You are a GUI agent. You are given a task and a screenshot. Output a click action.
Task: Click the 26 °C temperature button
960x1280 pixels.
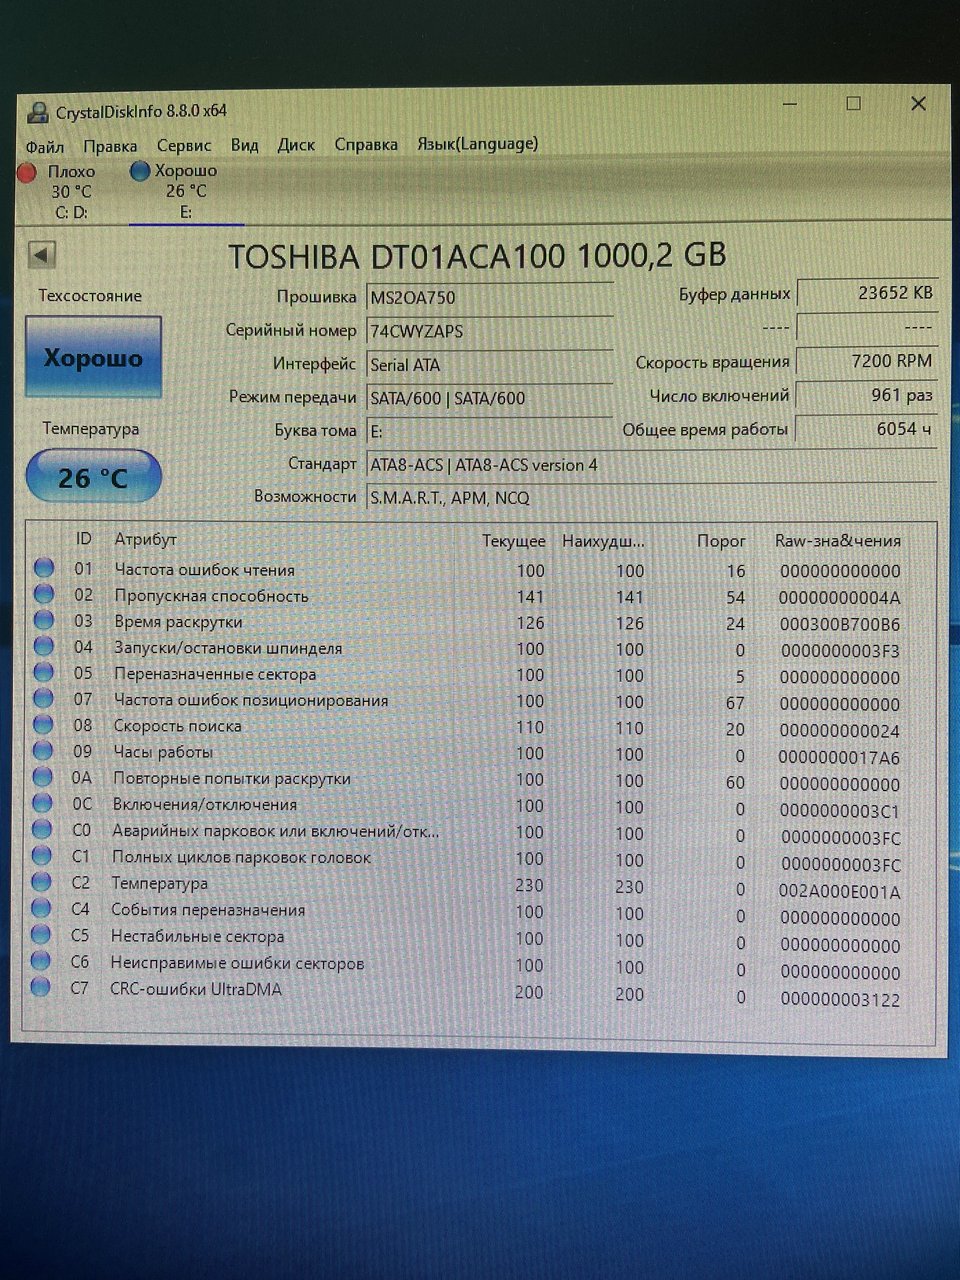(93, 476)
